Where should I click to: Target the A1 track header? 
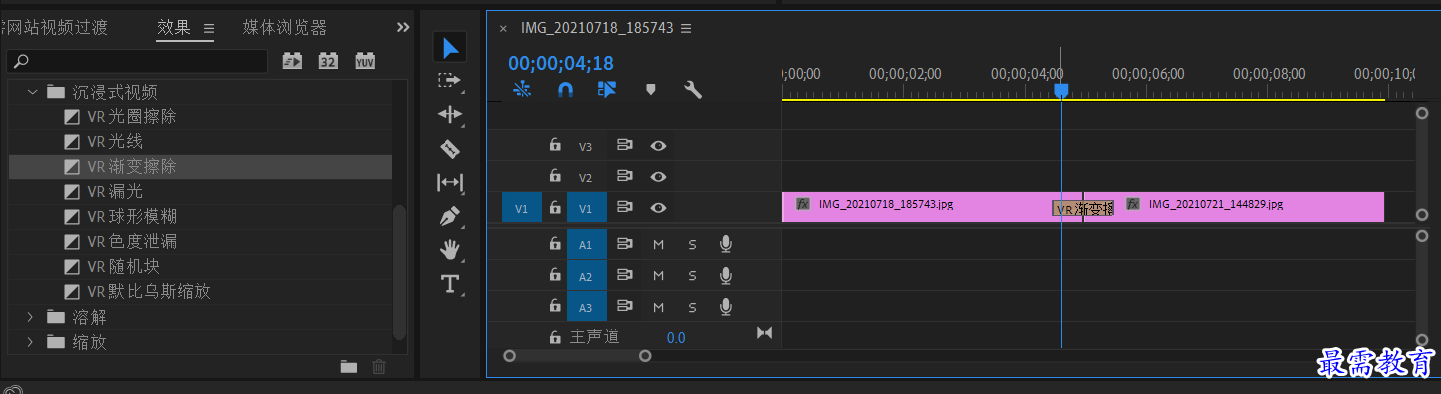point(586,244)
